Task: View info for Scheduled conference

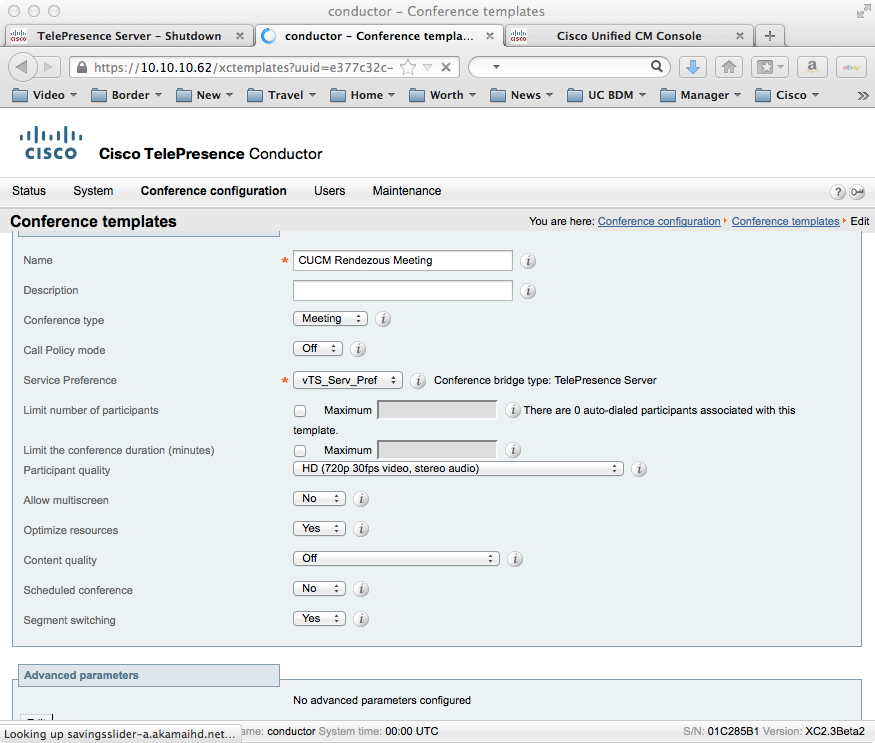Action: (361, 589)
